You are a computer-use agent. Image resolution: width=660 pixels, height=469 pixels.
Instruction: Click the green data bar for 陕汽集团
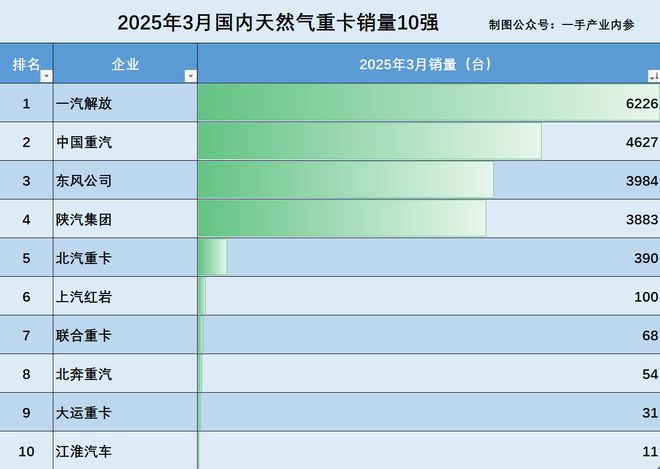[342, 219]
